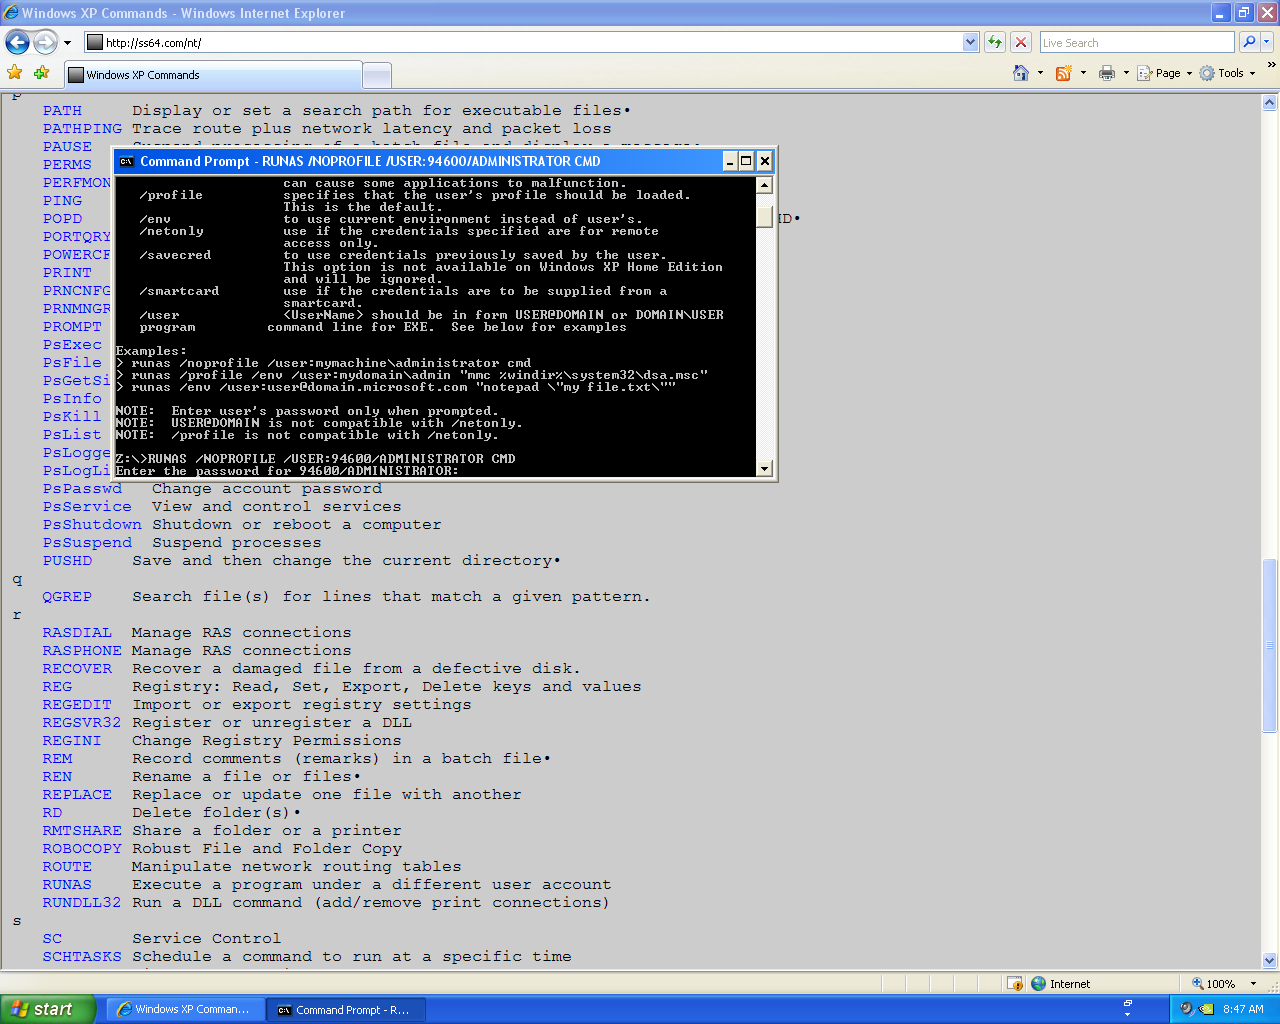
Task: Open a new blank tab
Action: coord(377,75)
